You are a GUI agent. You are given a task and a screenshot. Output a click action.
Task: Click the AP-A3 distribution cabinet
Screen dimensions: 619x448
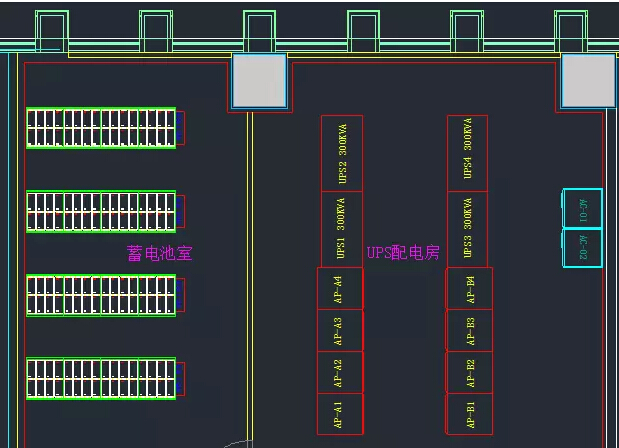pos(340,330)
